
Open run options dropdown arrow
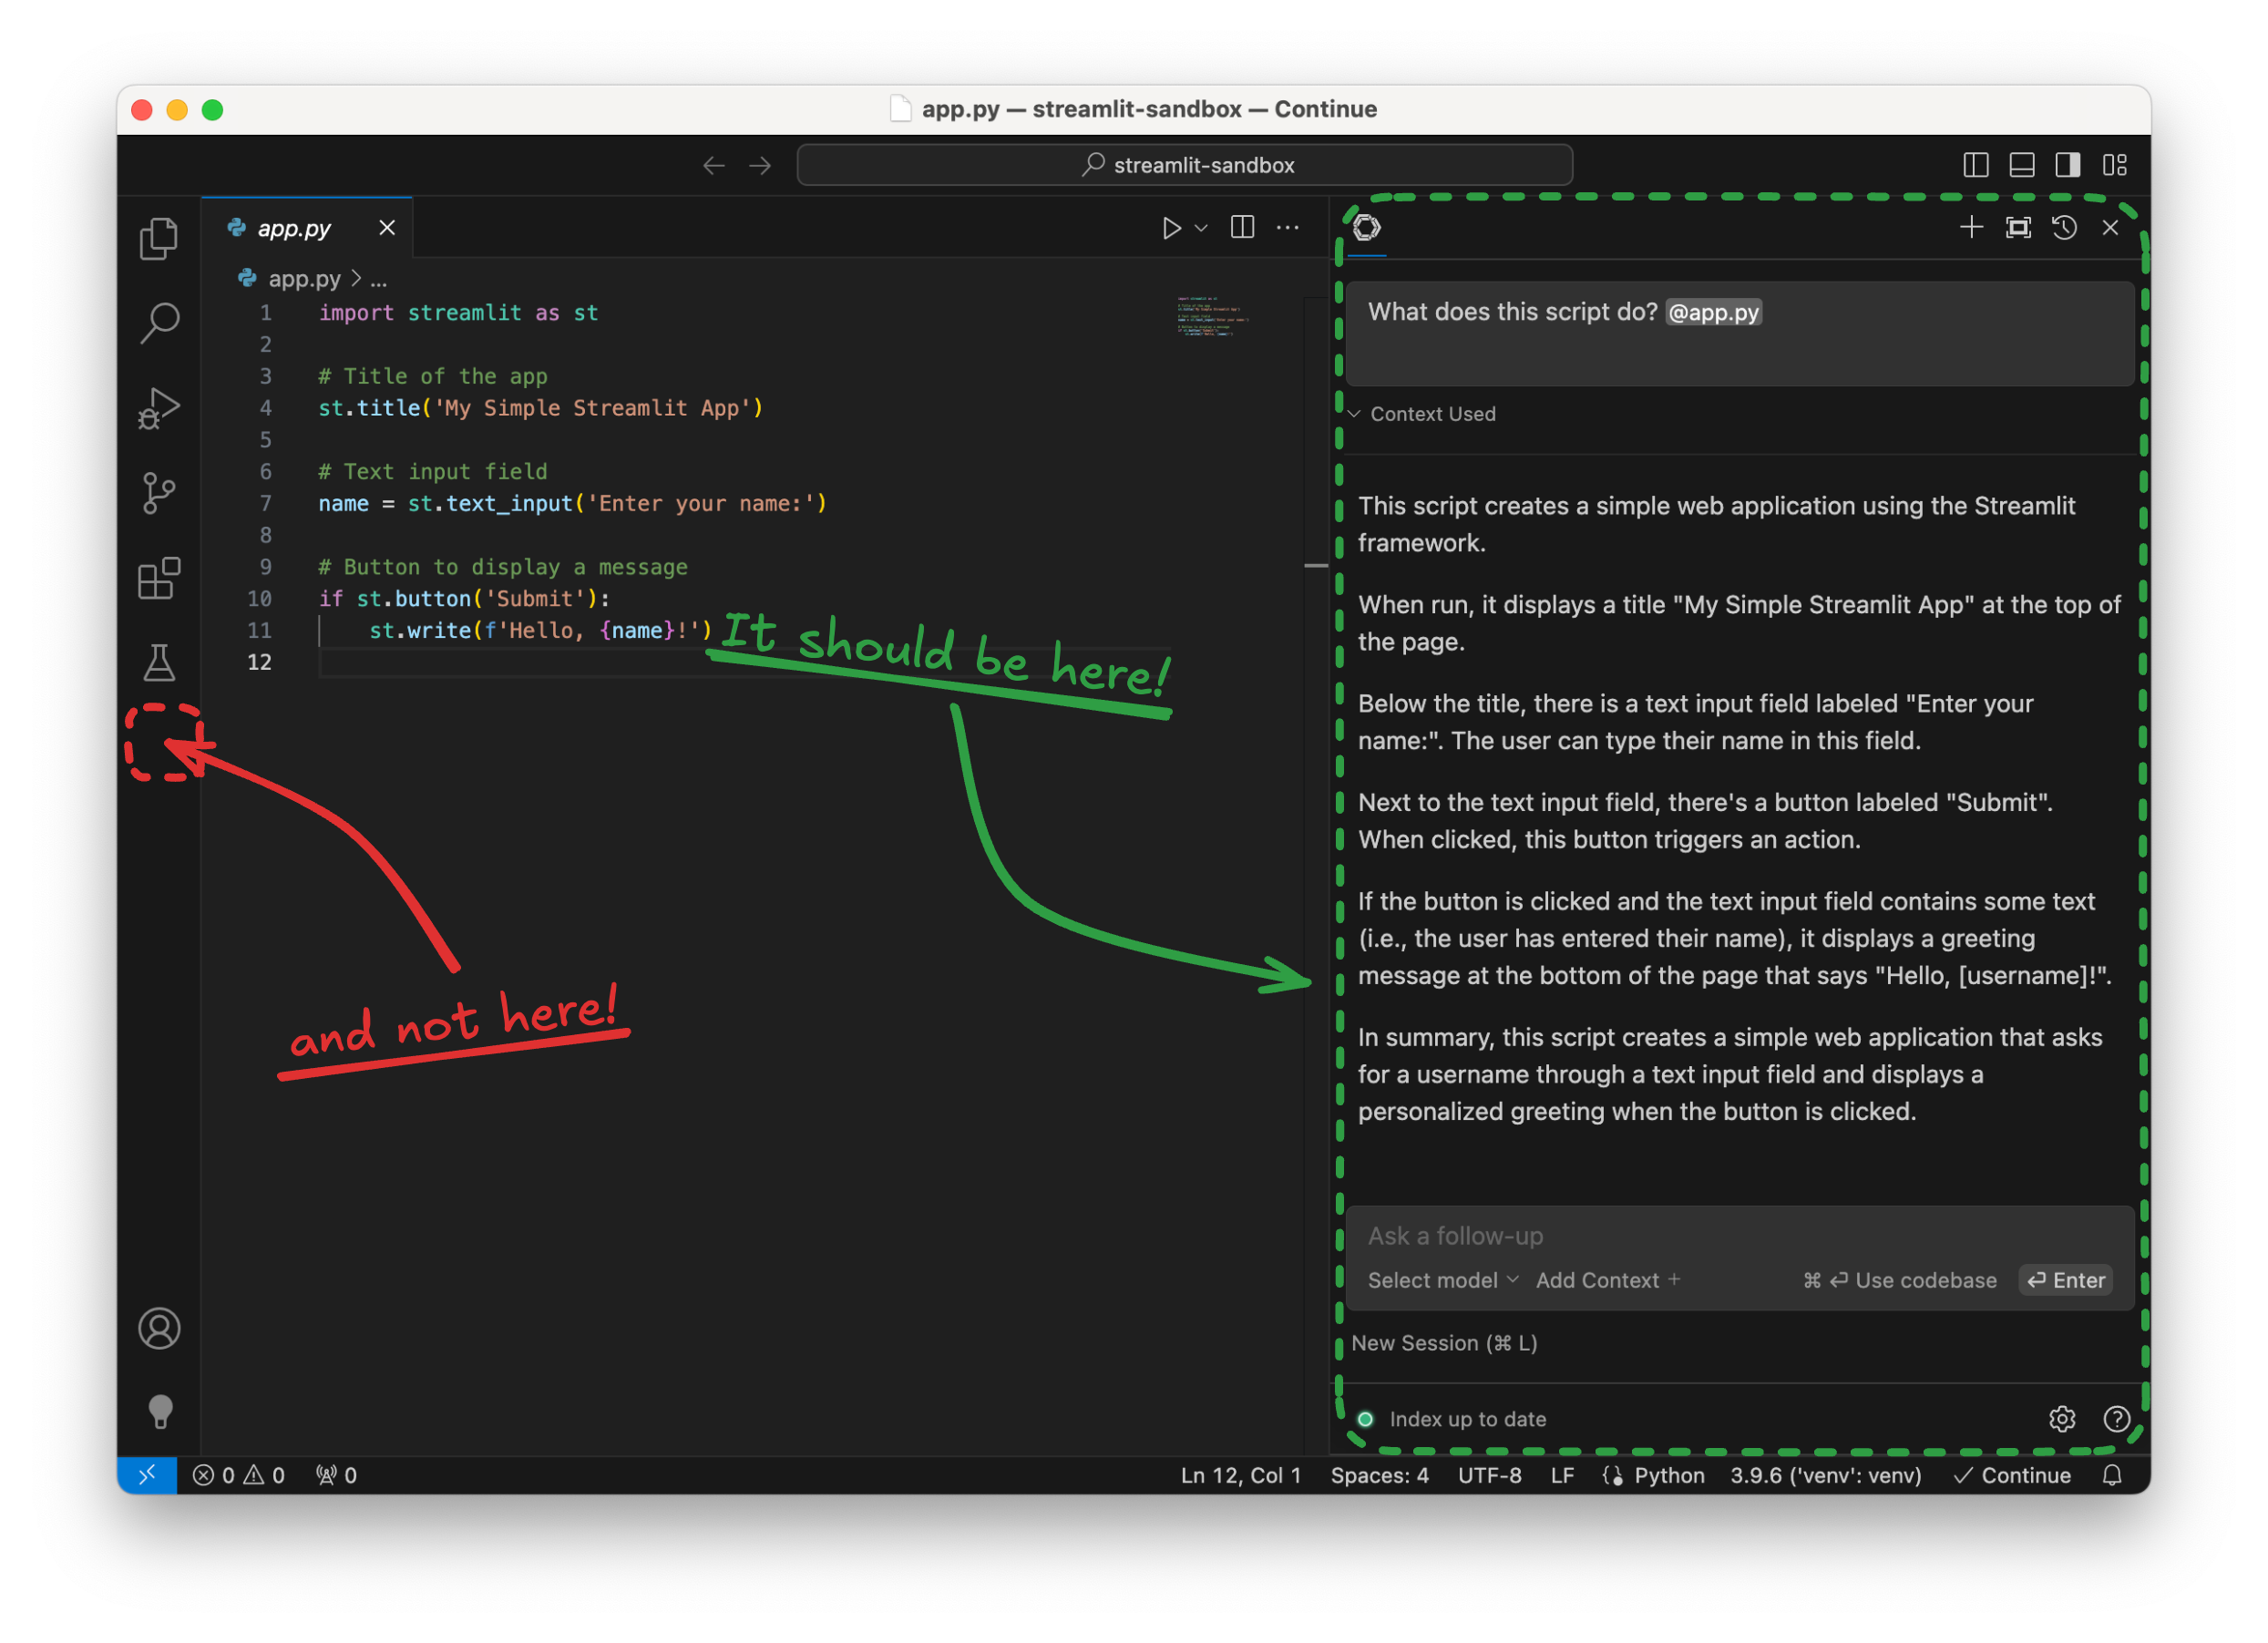pyautogui.click(x=1201, y=228)
